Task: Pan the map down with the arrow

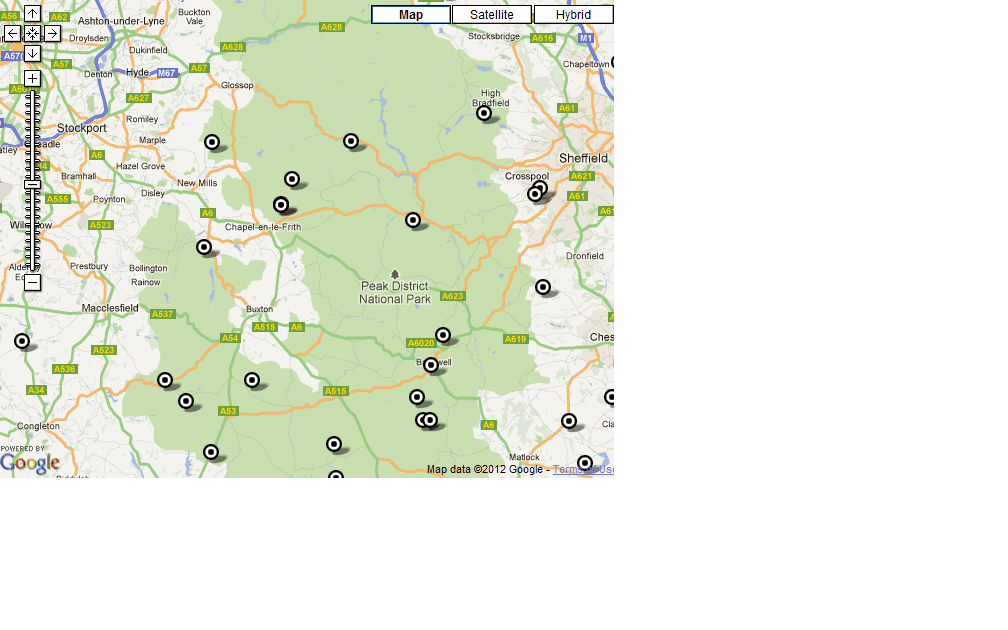Action: coord(32,53)
